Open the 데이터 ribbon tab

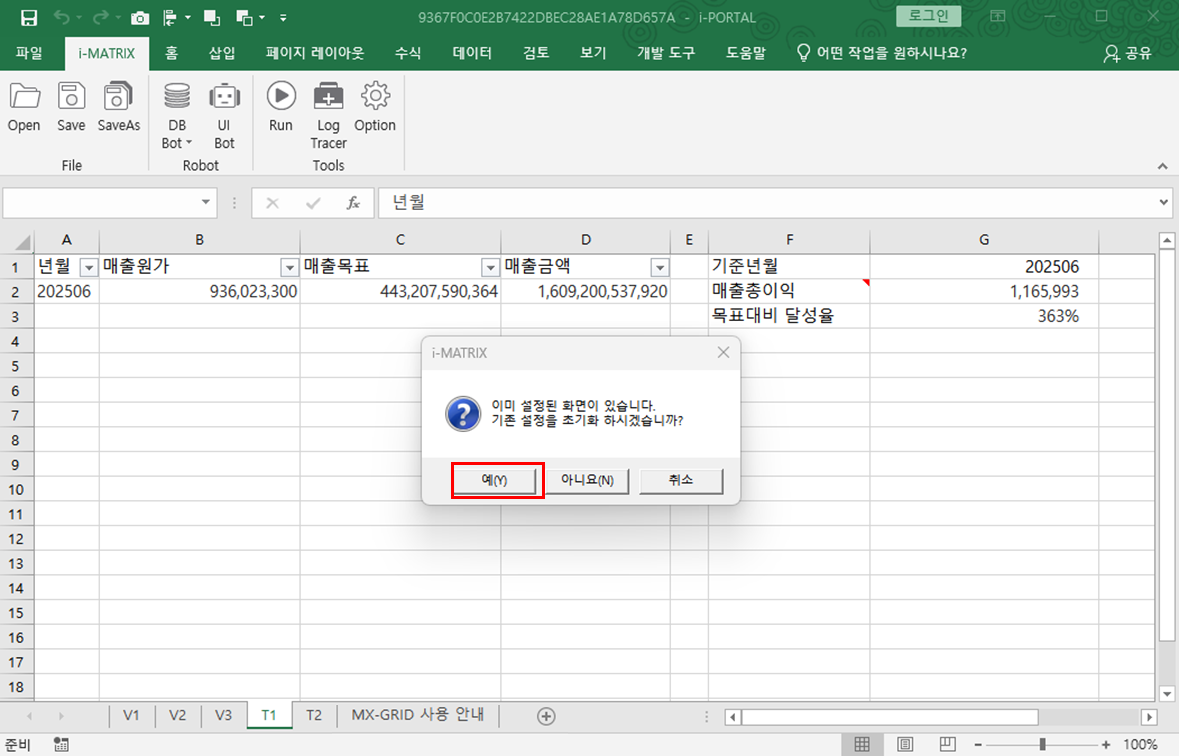pyautogui.click(x=472, y=53)
